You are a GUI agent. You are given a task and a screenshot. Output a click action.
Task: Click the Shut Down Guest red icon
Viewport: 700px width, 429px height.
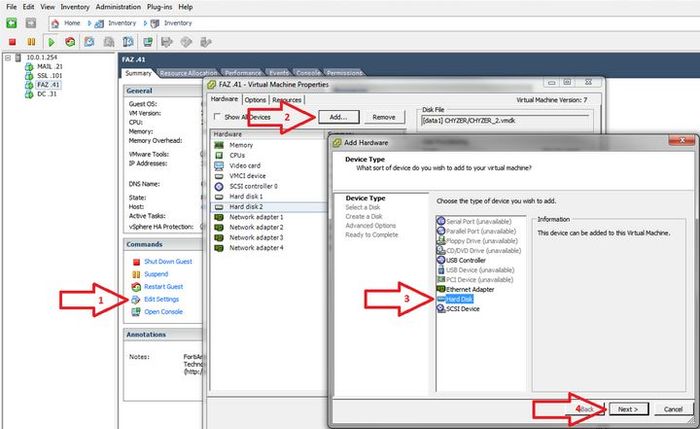(x=137, y=262)
